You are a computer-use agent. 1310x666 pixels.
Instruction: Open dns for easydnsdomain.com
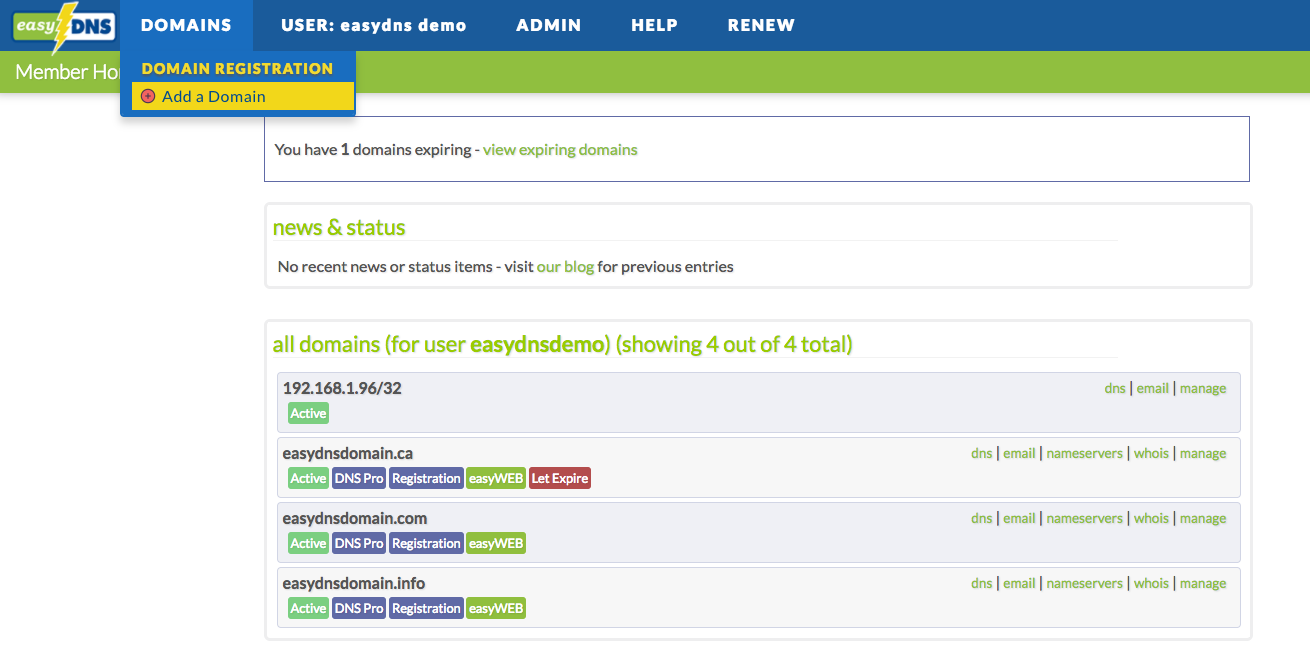[x=982, y=519]
